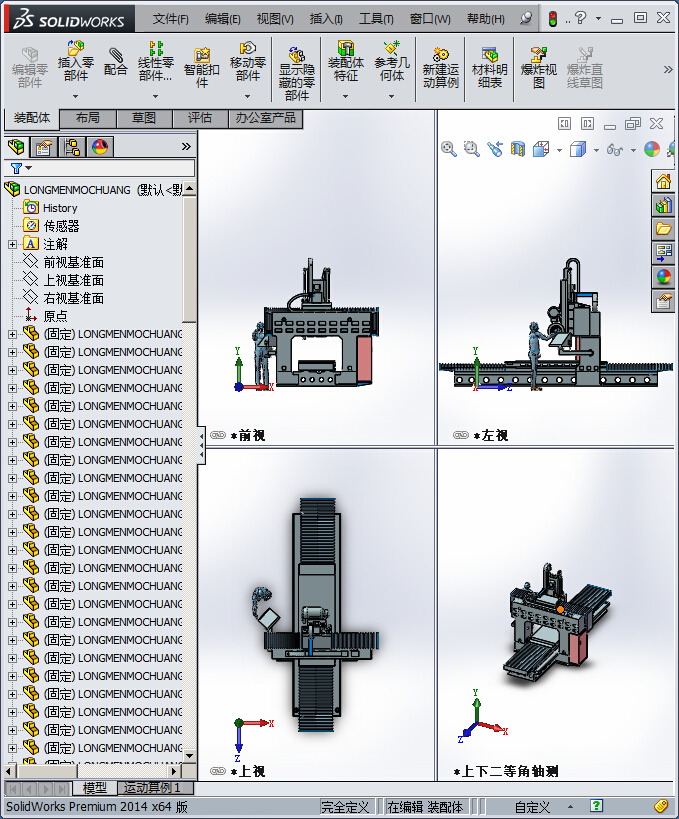Image resolution: width=679 pixels, height=819 pixels.
Task: Open Custom Properties task pane icon
Action: click(x=663, y=301)
